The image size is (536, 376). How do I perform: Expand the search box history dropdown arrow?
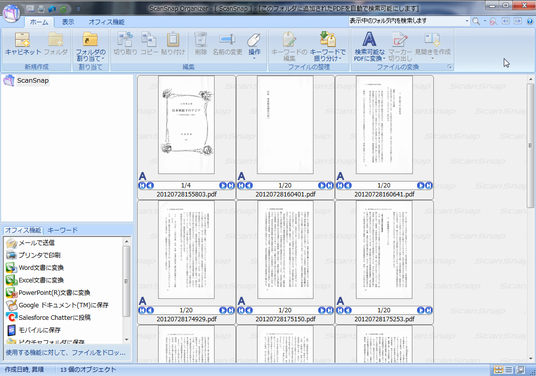click(467, 21)
